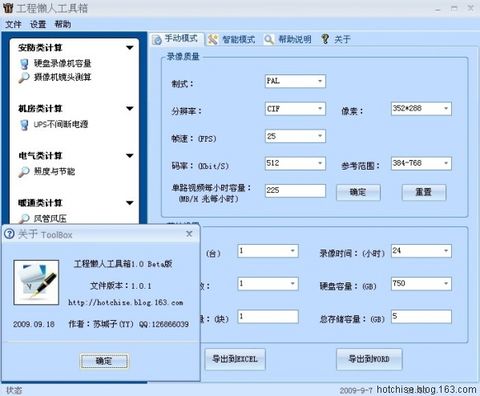
Task: Select 硬盘录像机容量 in sidebar
Action: click(x=62, y=64)
